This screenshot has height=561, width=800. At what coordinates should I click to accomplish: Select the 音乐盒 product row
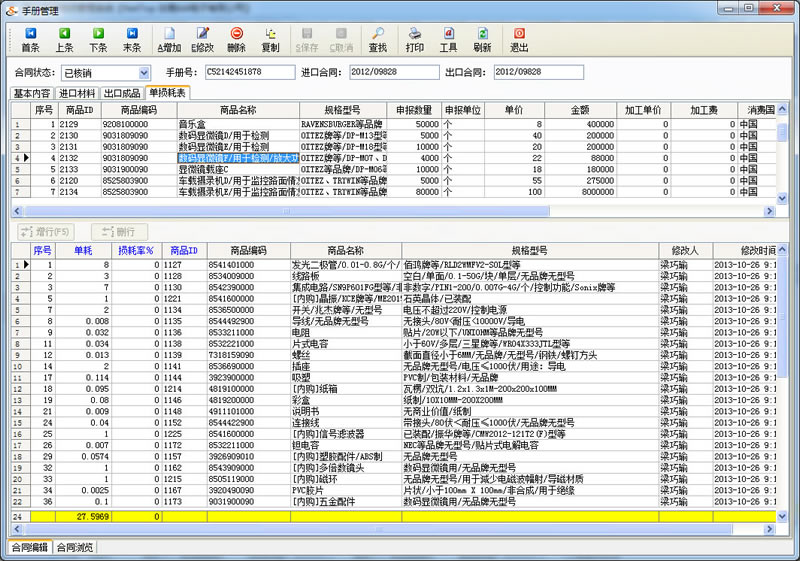[393, 124]
